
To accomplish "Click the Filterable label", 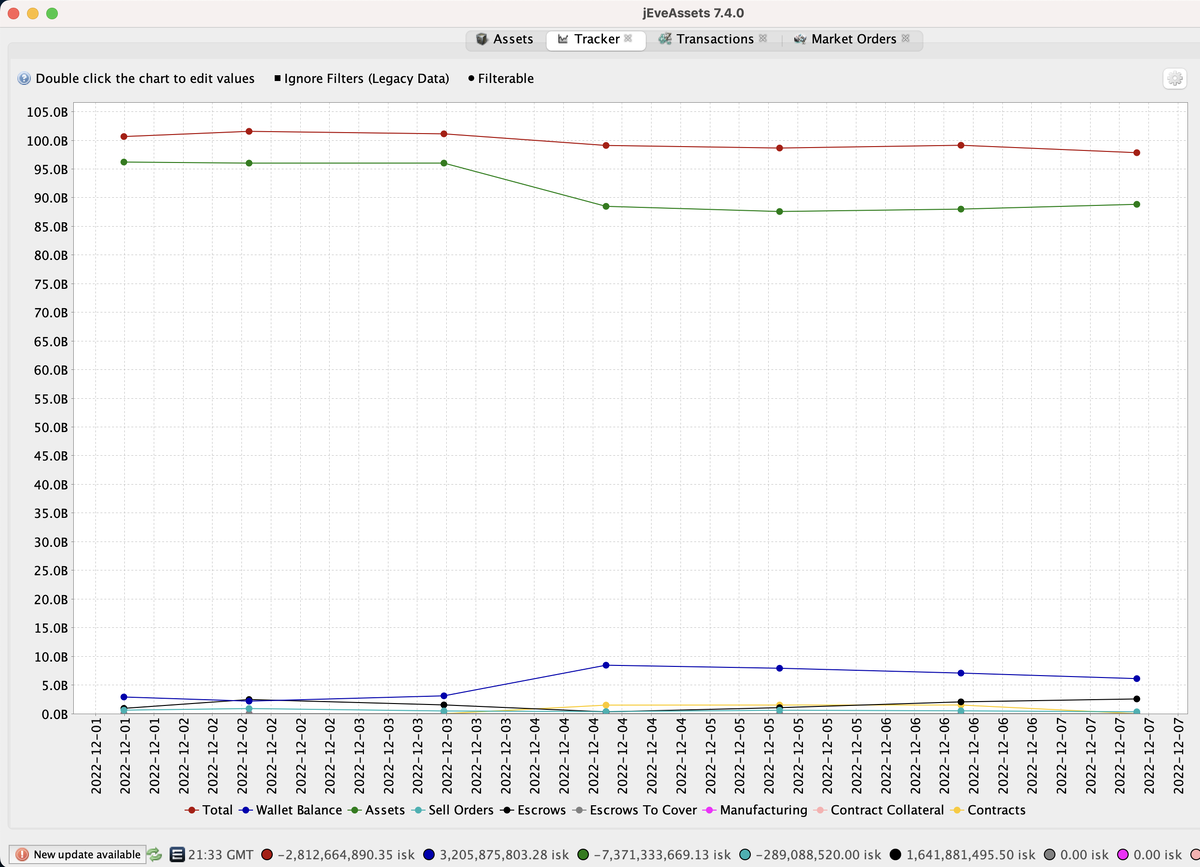I will [x=506, y=79].
